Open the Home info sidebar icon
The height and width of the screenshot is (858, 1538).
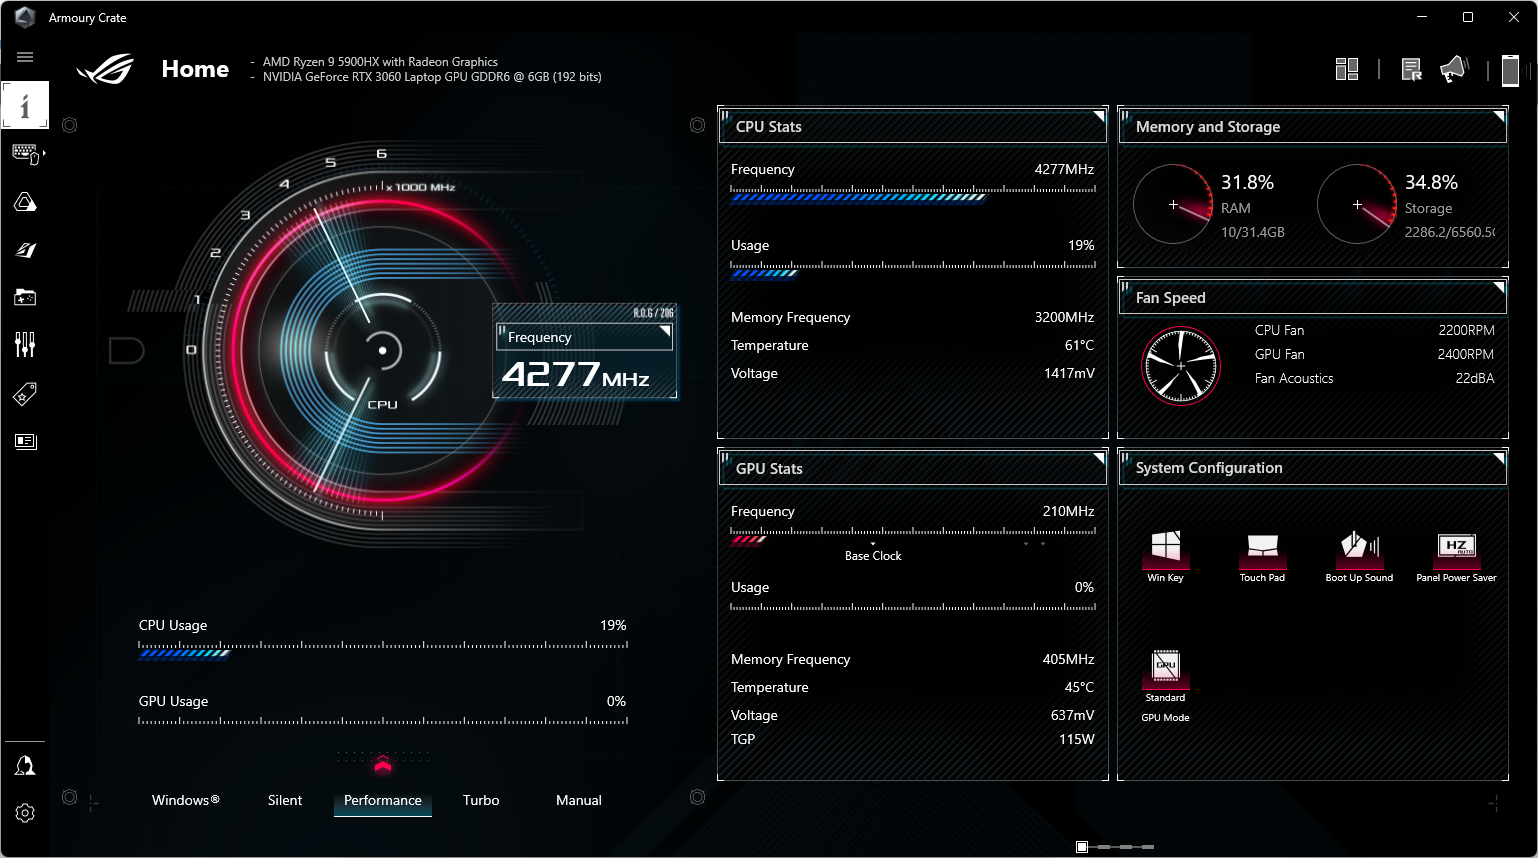coord(25,105)
